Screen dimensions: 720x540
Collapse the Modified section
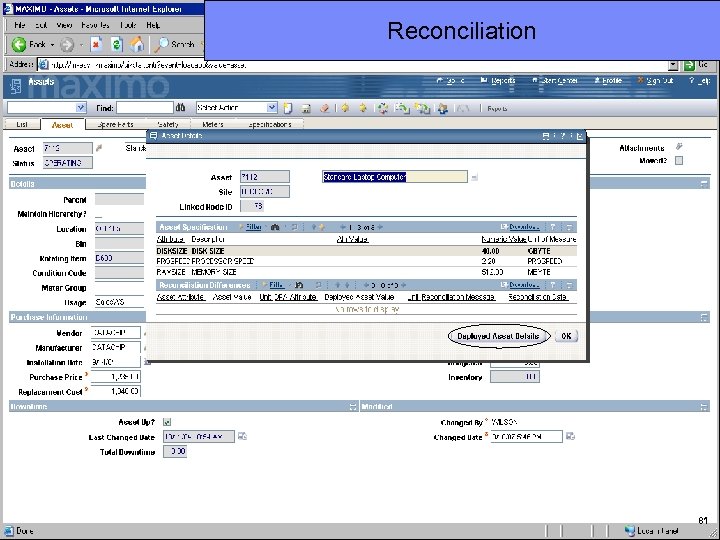[x=704, y=407]
